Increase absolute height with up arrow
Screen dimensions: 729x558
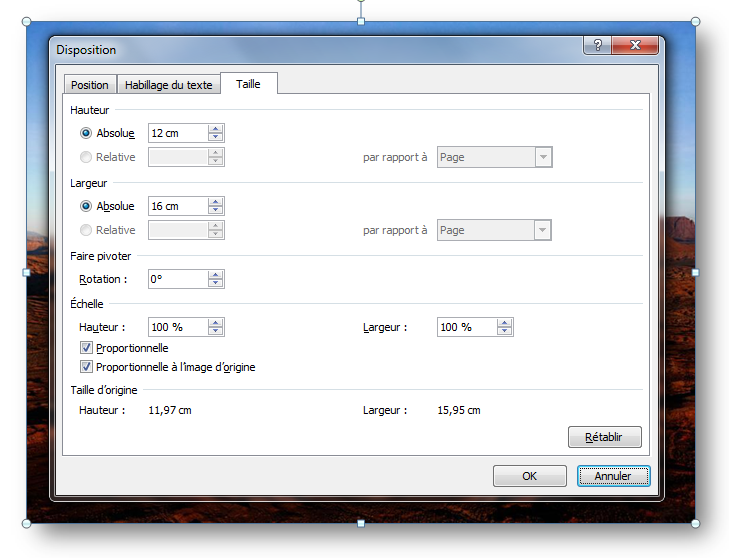215,129
